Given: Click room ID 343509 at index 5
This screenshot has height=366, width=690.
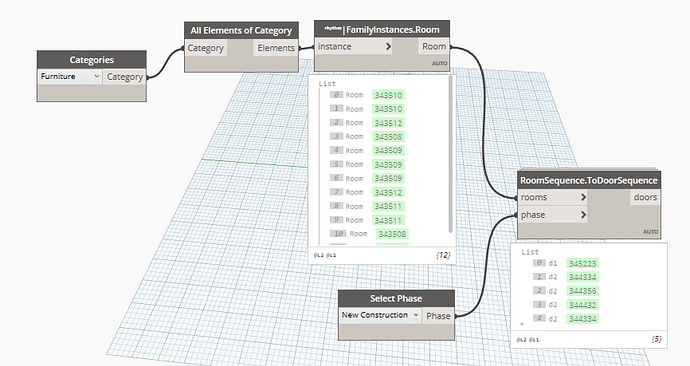Looking at the screenshot, I should click(388, 165).
